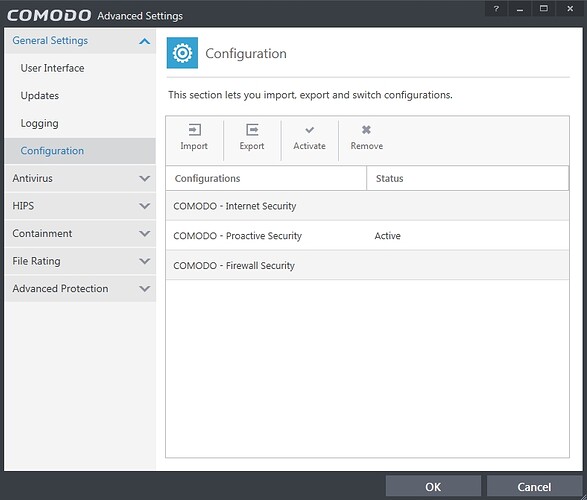Select COMODO - Internet Security row
The width and height of the screenshot is (587, 500).
pos(367,206)
